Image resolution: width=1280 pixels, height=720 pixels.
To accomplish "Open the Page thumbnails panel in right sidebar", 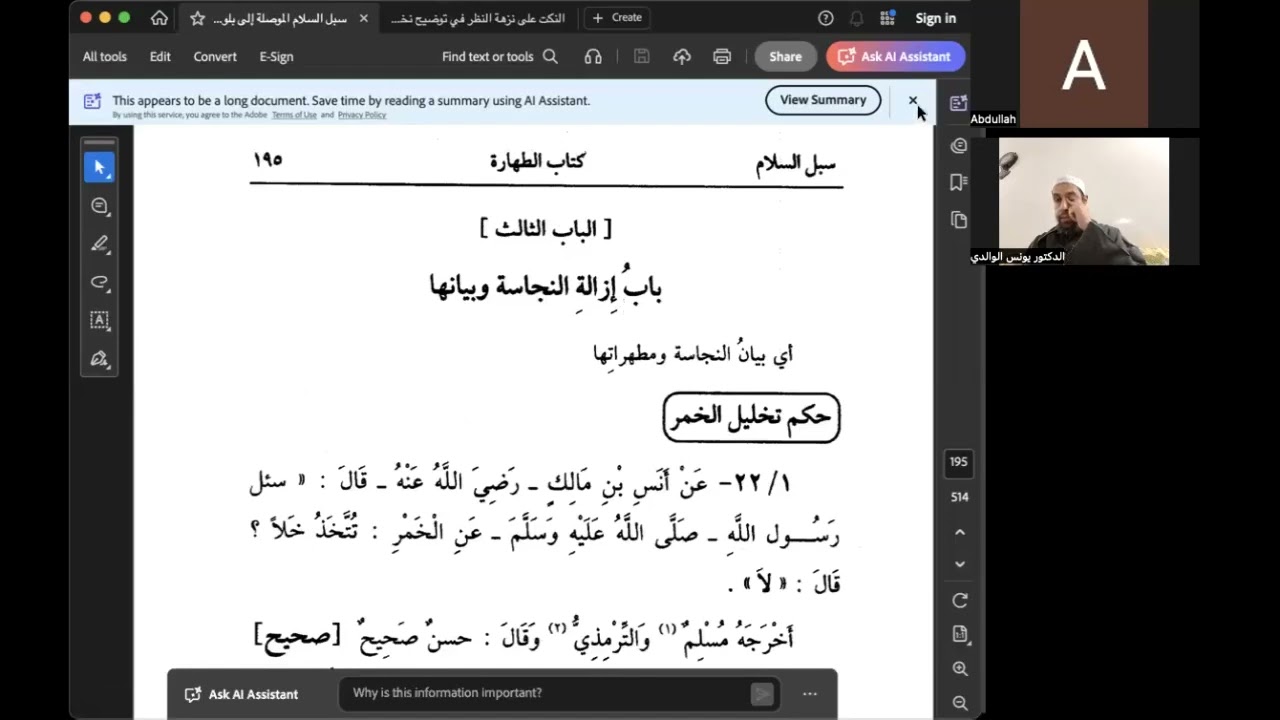I will [x=958, y=220].
